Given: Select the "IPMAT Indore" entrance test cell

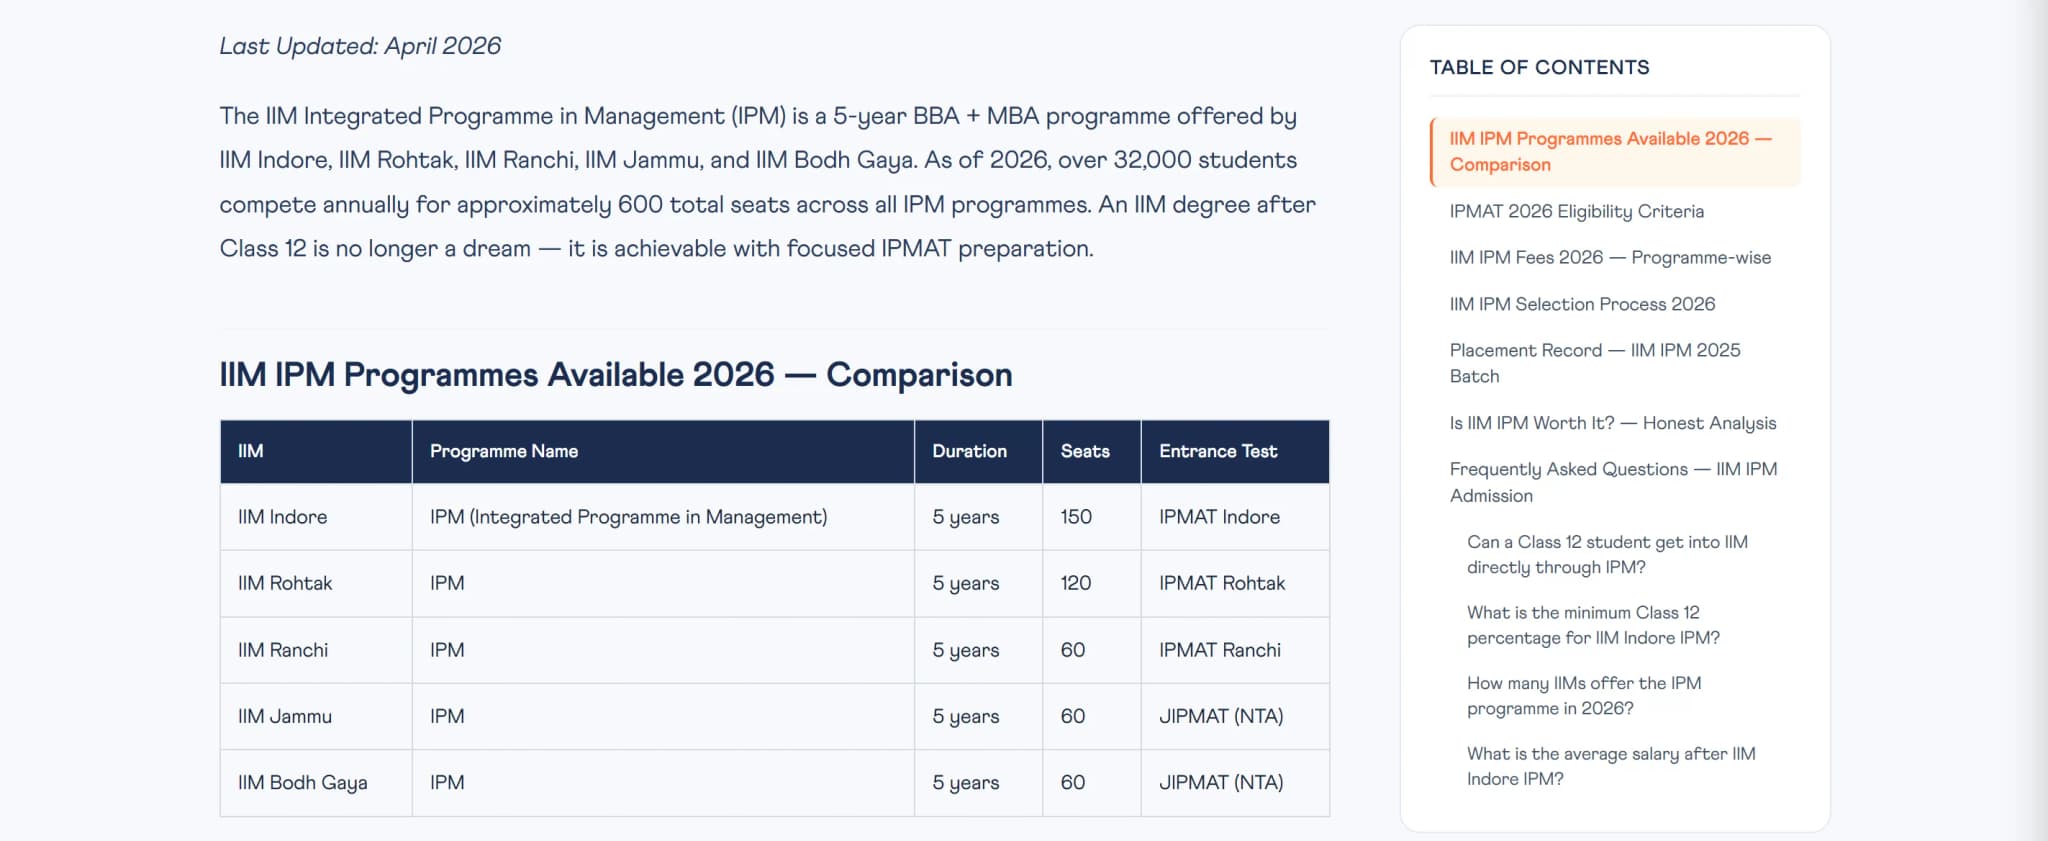Looking at the screenshot, I should 1235,517.
